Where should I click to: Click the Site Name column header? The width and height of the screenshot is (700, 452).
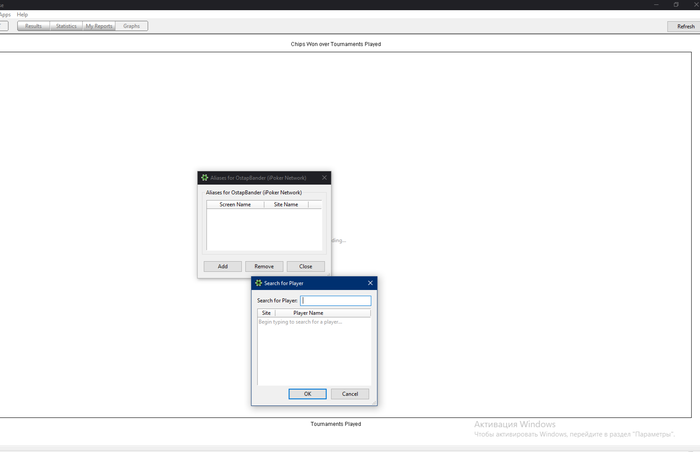coord(286,204)
